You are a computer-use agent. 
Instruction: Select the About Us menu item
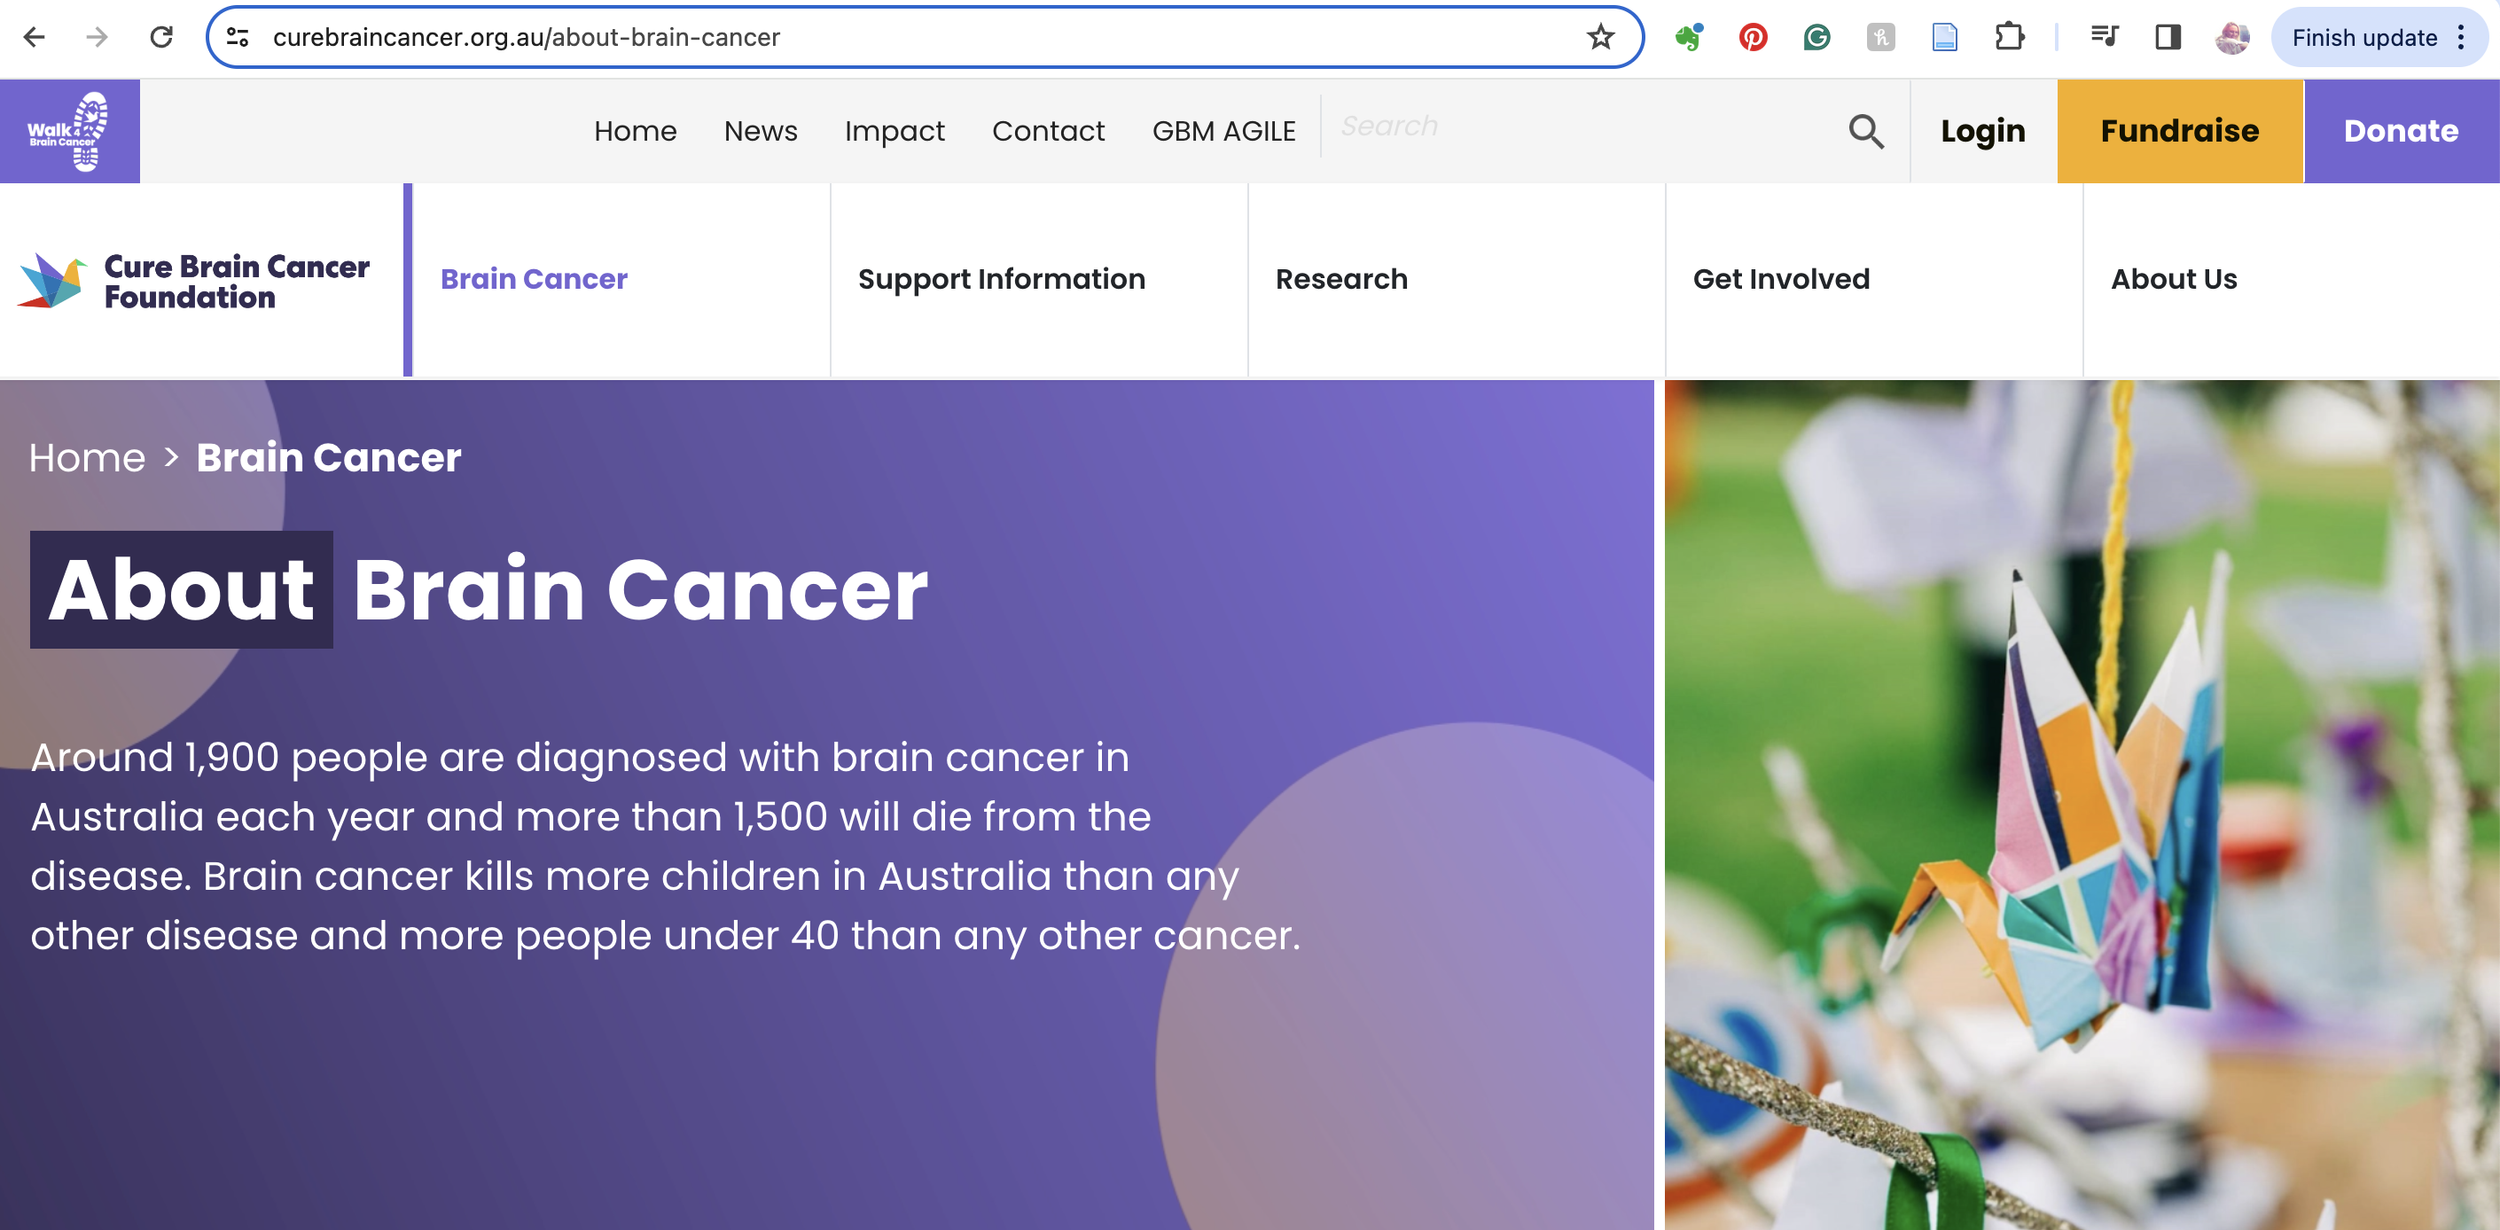coord(2173,279)
